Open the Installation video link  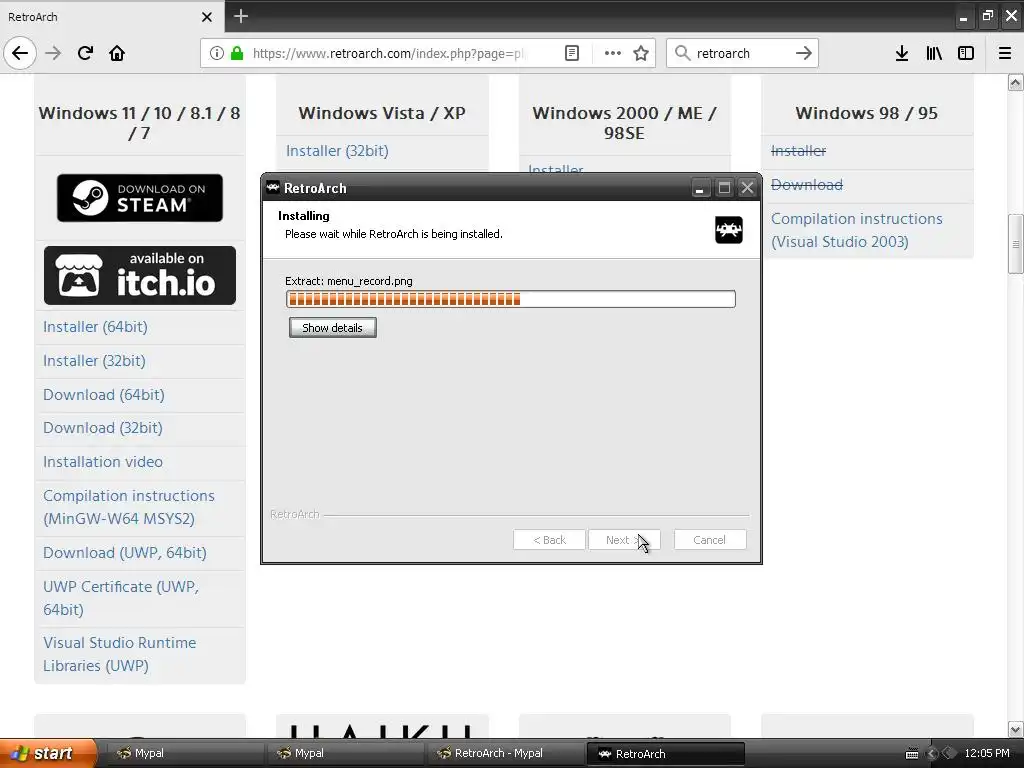[103, 462]
